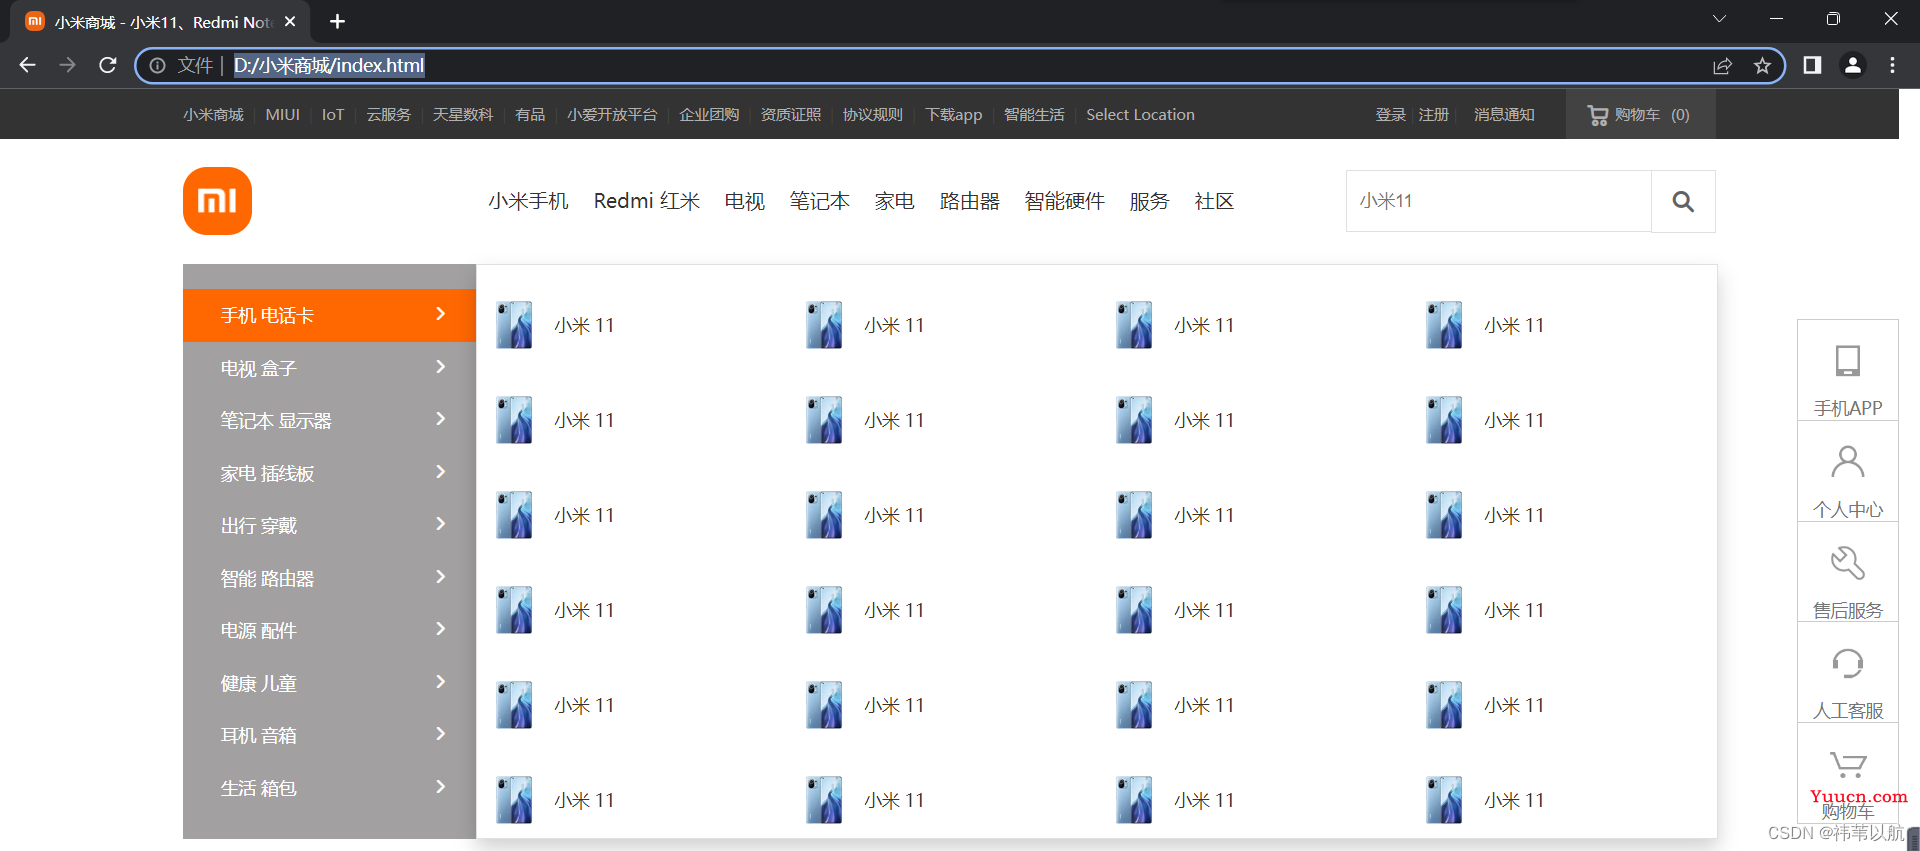Expand 手机 电话卡 category arrow
The image size is (1920, 851).
pos(441,314)
